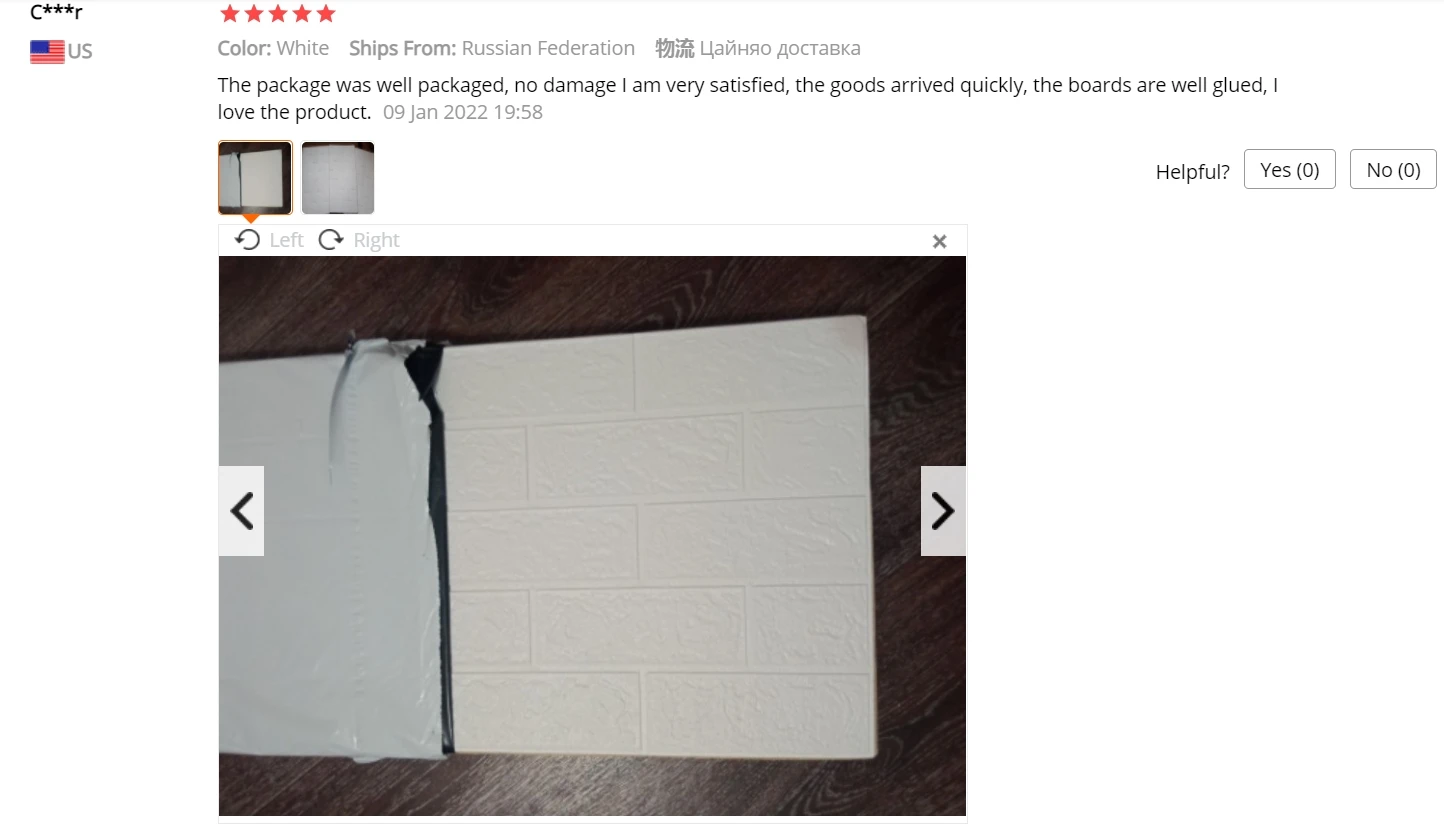Image resolution: width=1444 pixels, height=830 pixels.
Task: Rotate image left using counterclockwise arrow icon
Action: (248, 240)
